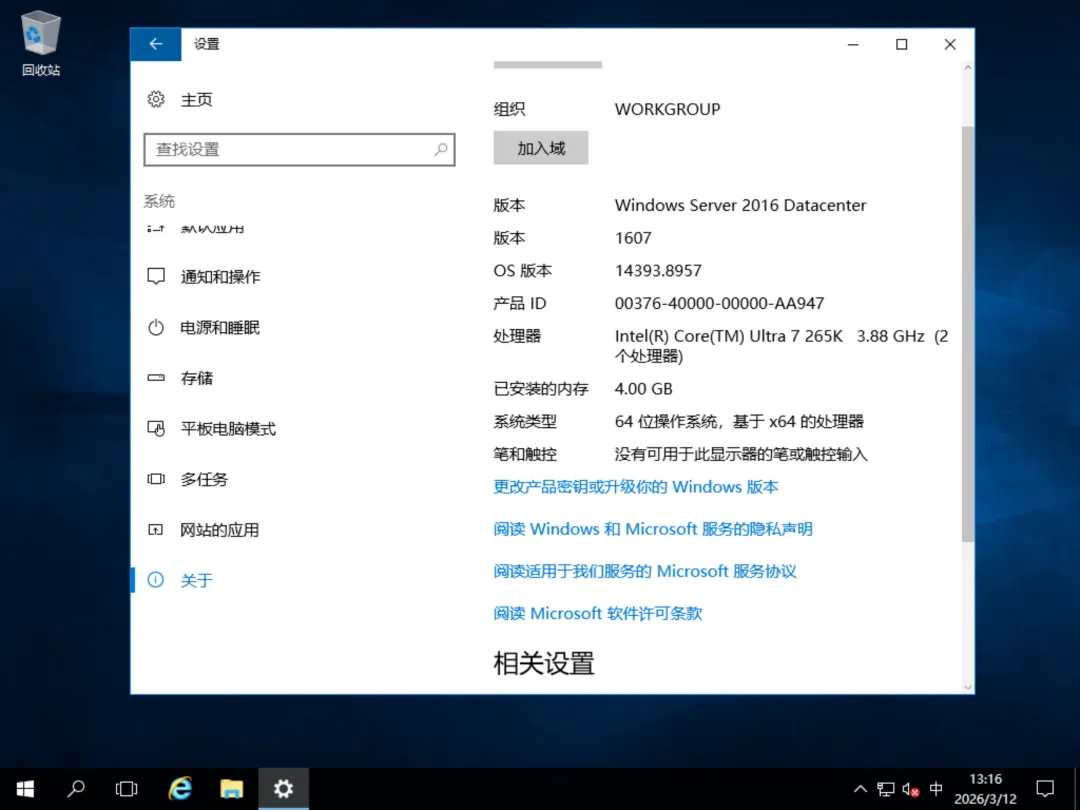Open Task View on taskbar
The width and height of the screenshot is (1080, 810).
(x=127, y=789)
